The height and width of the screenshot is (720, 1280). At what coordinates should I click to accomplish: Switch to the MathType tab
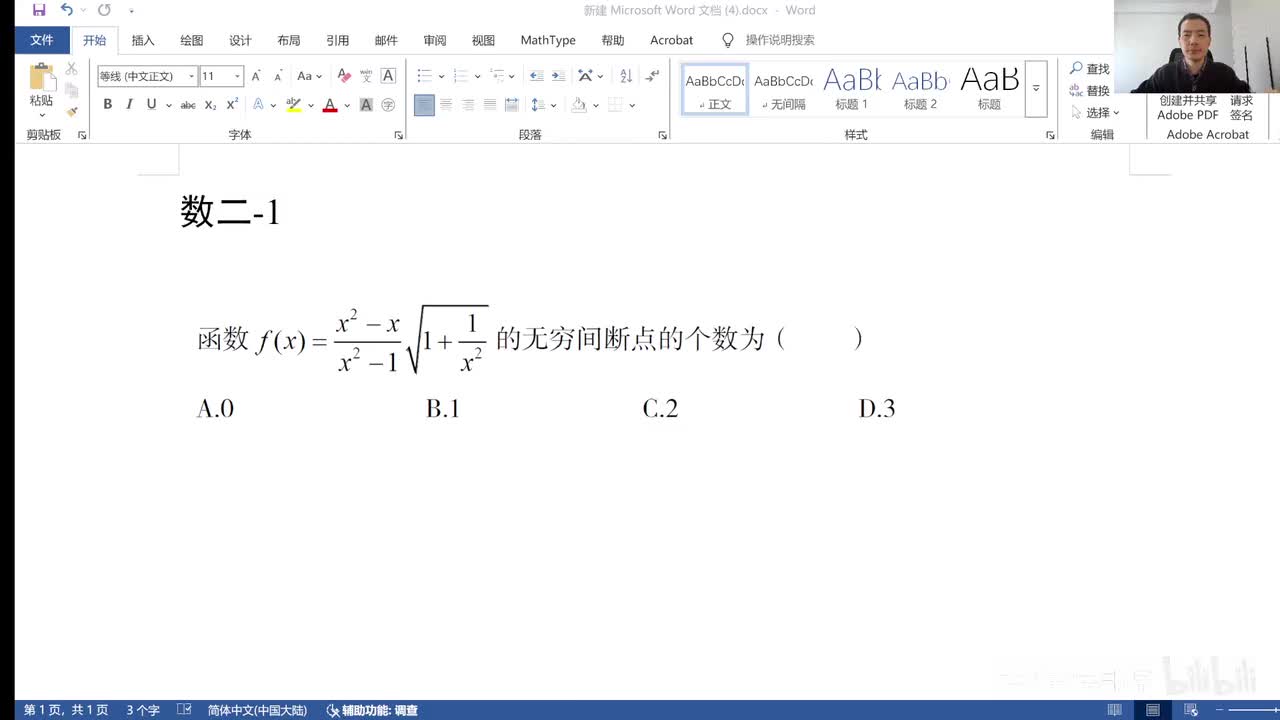[x=548, y=40]
